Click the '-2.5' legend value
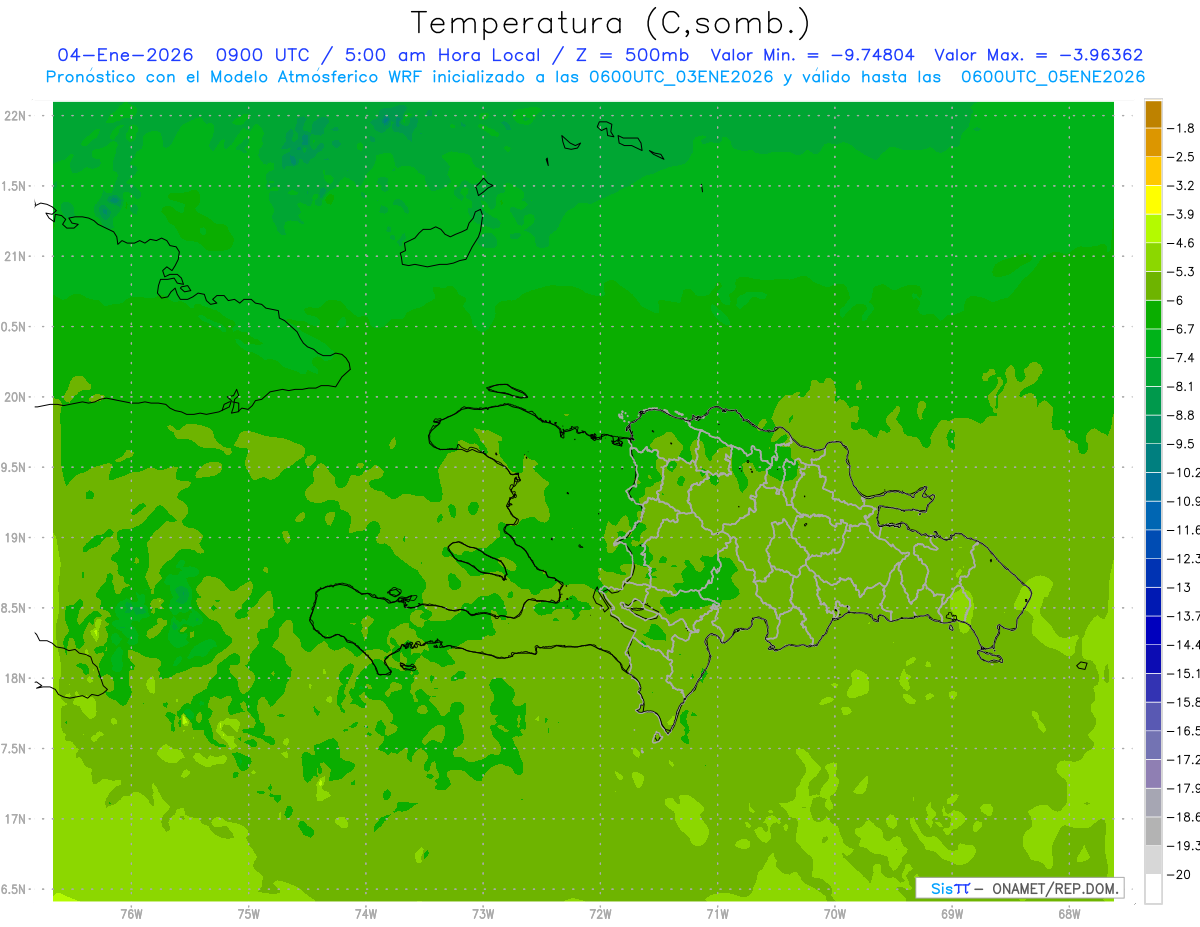Screen dimensions: 1200x927 1181,157
